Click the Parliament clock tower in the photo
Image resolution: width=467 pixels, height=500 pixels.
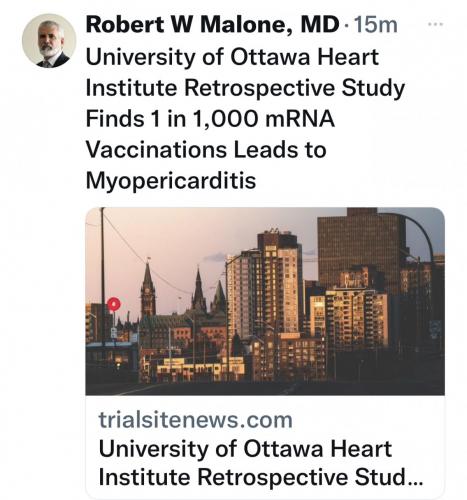coord(148,291)
